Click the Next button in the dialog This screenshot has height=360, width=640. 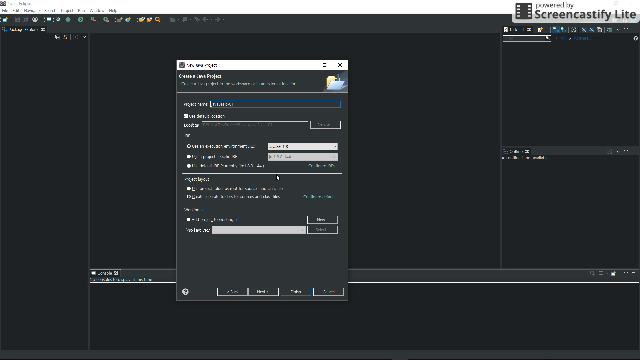[x=263, y=291]
